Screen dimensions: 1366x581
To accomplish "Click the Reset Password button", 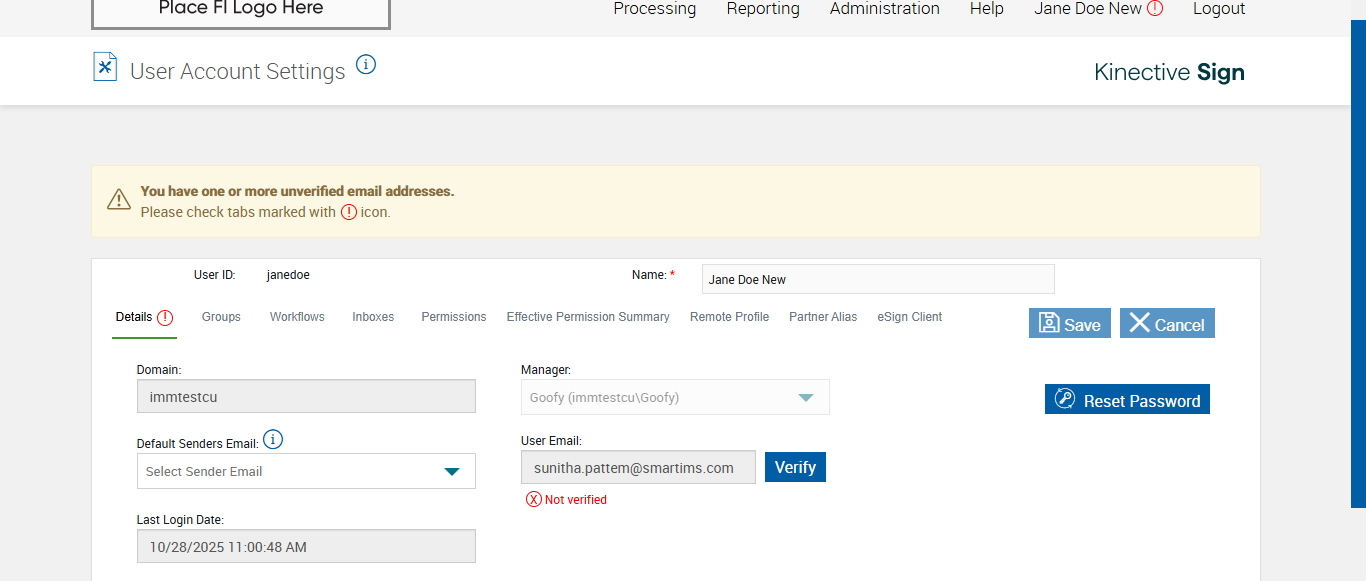I will point(1127,400).
